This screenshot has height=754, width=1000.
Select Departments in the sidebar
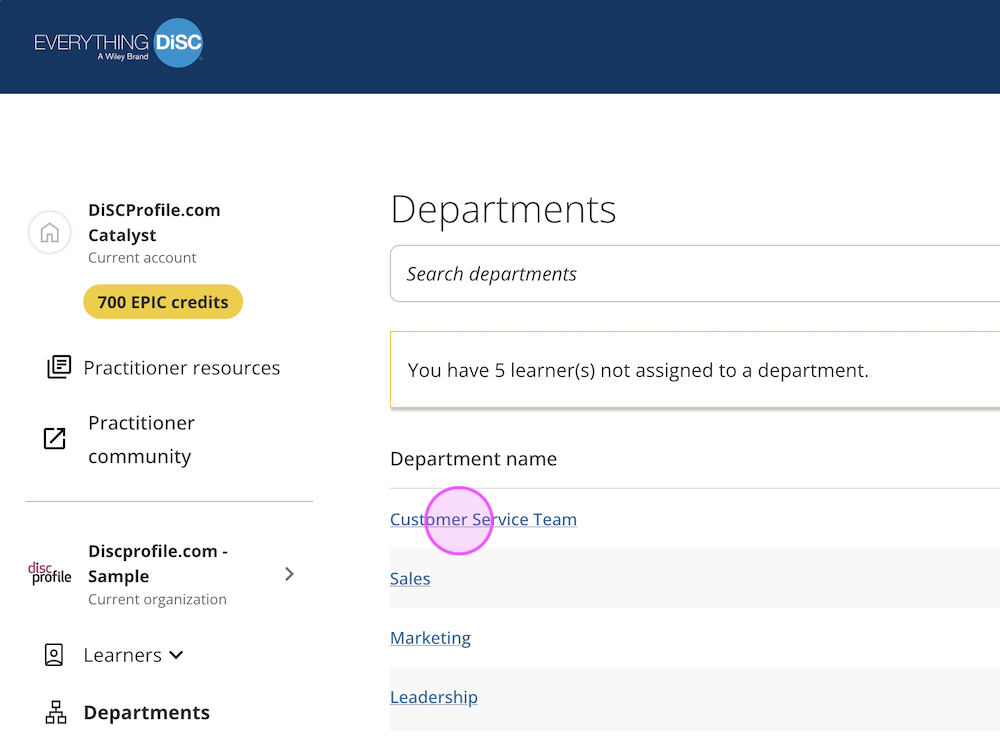147,713
